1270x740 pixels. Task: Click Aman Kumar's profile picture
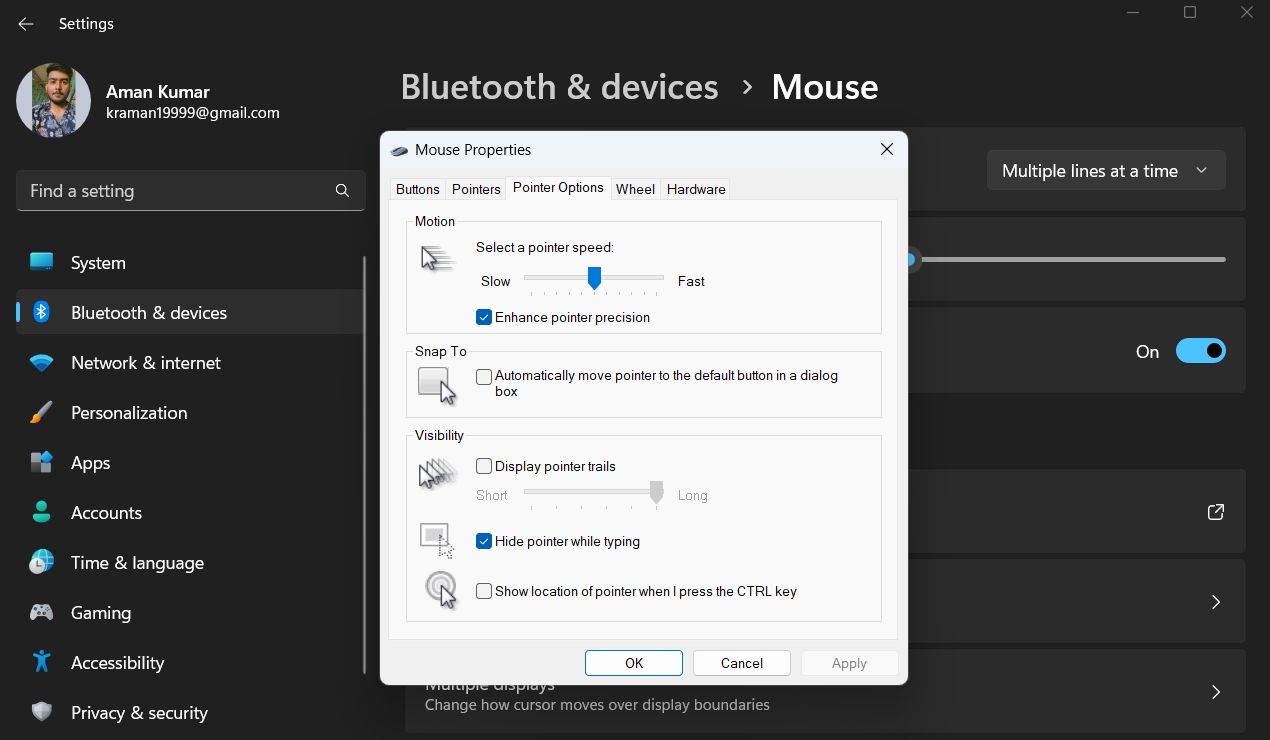[x=54, y=100]
